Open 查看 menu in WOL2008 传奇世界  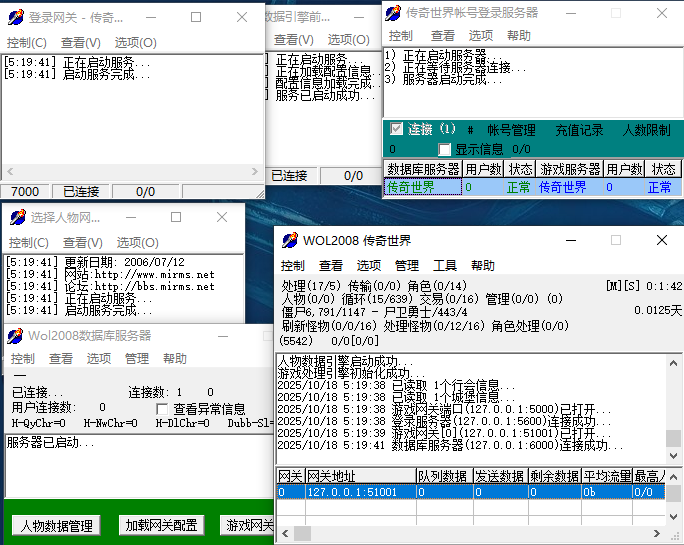click(331, 265)
